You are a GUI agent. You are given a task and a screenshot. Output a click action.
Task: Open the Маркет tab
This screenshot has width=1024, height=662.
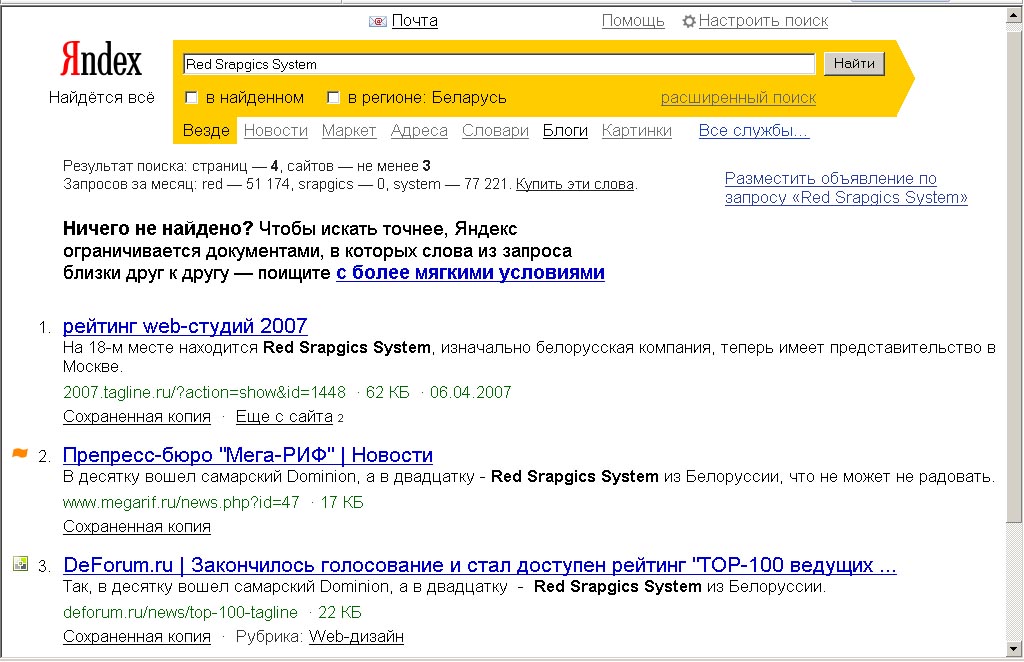click(349, 131)
